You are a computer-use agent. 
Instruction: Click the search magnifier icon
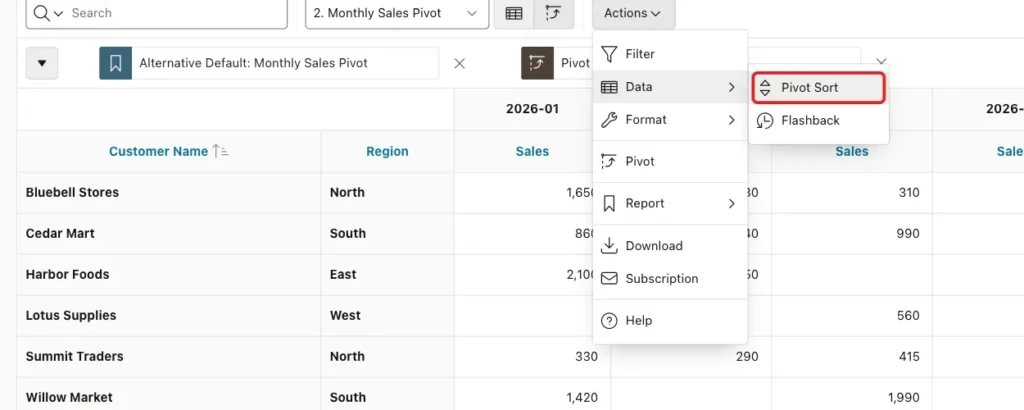[41, 13]
